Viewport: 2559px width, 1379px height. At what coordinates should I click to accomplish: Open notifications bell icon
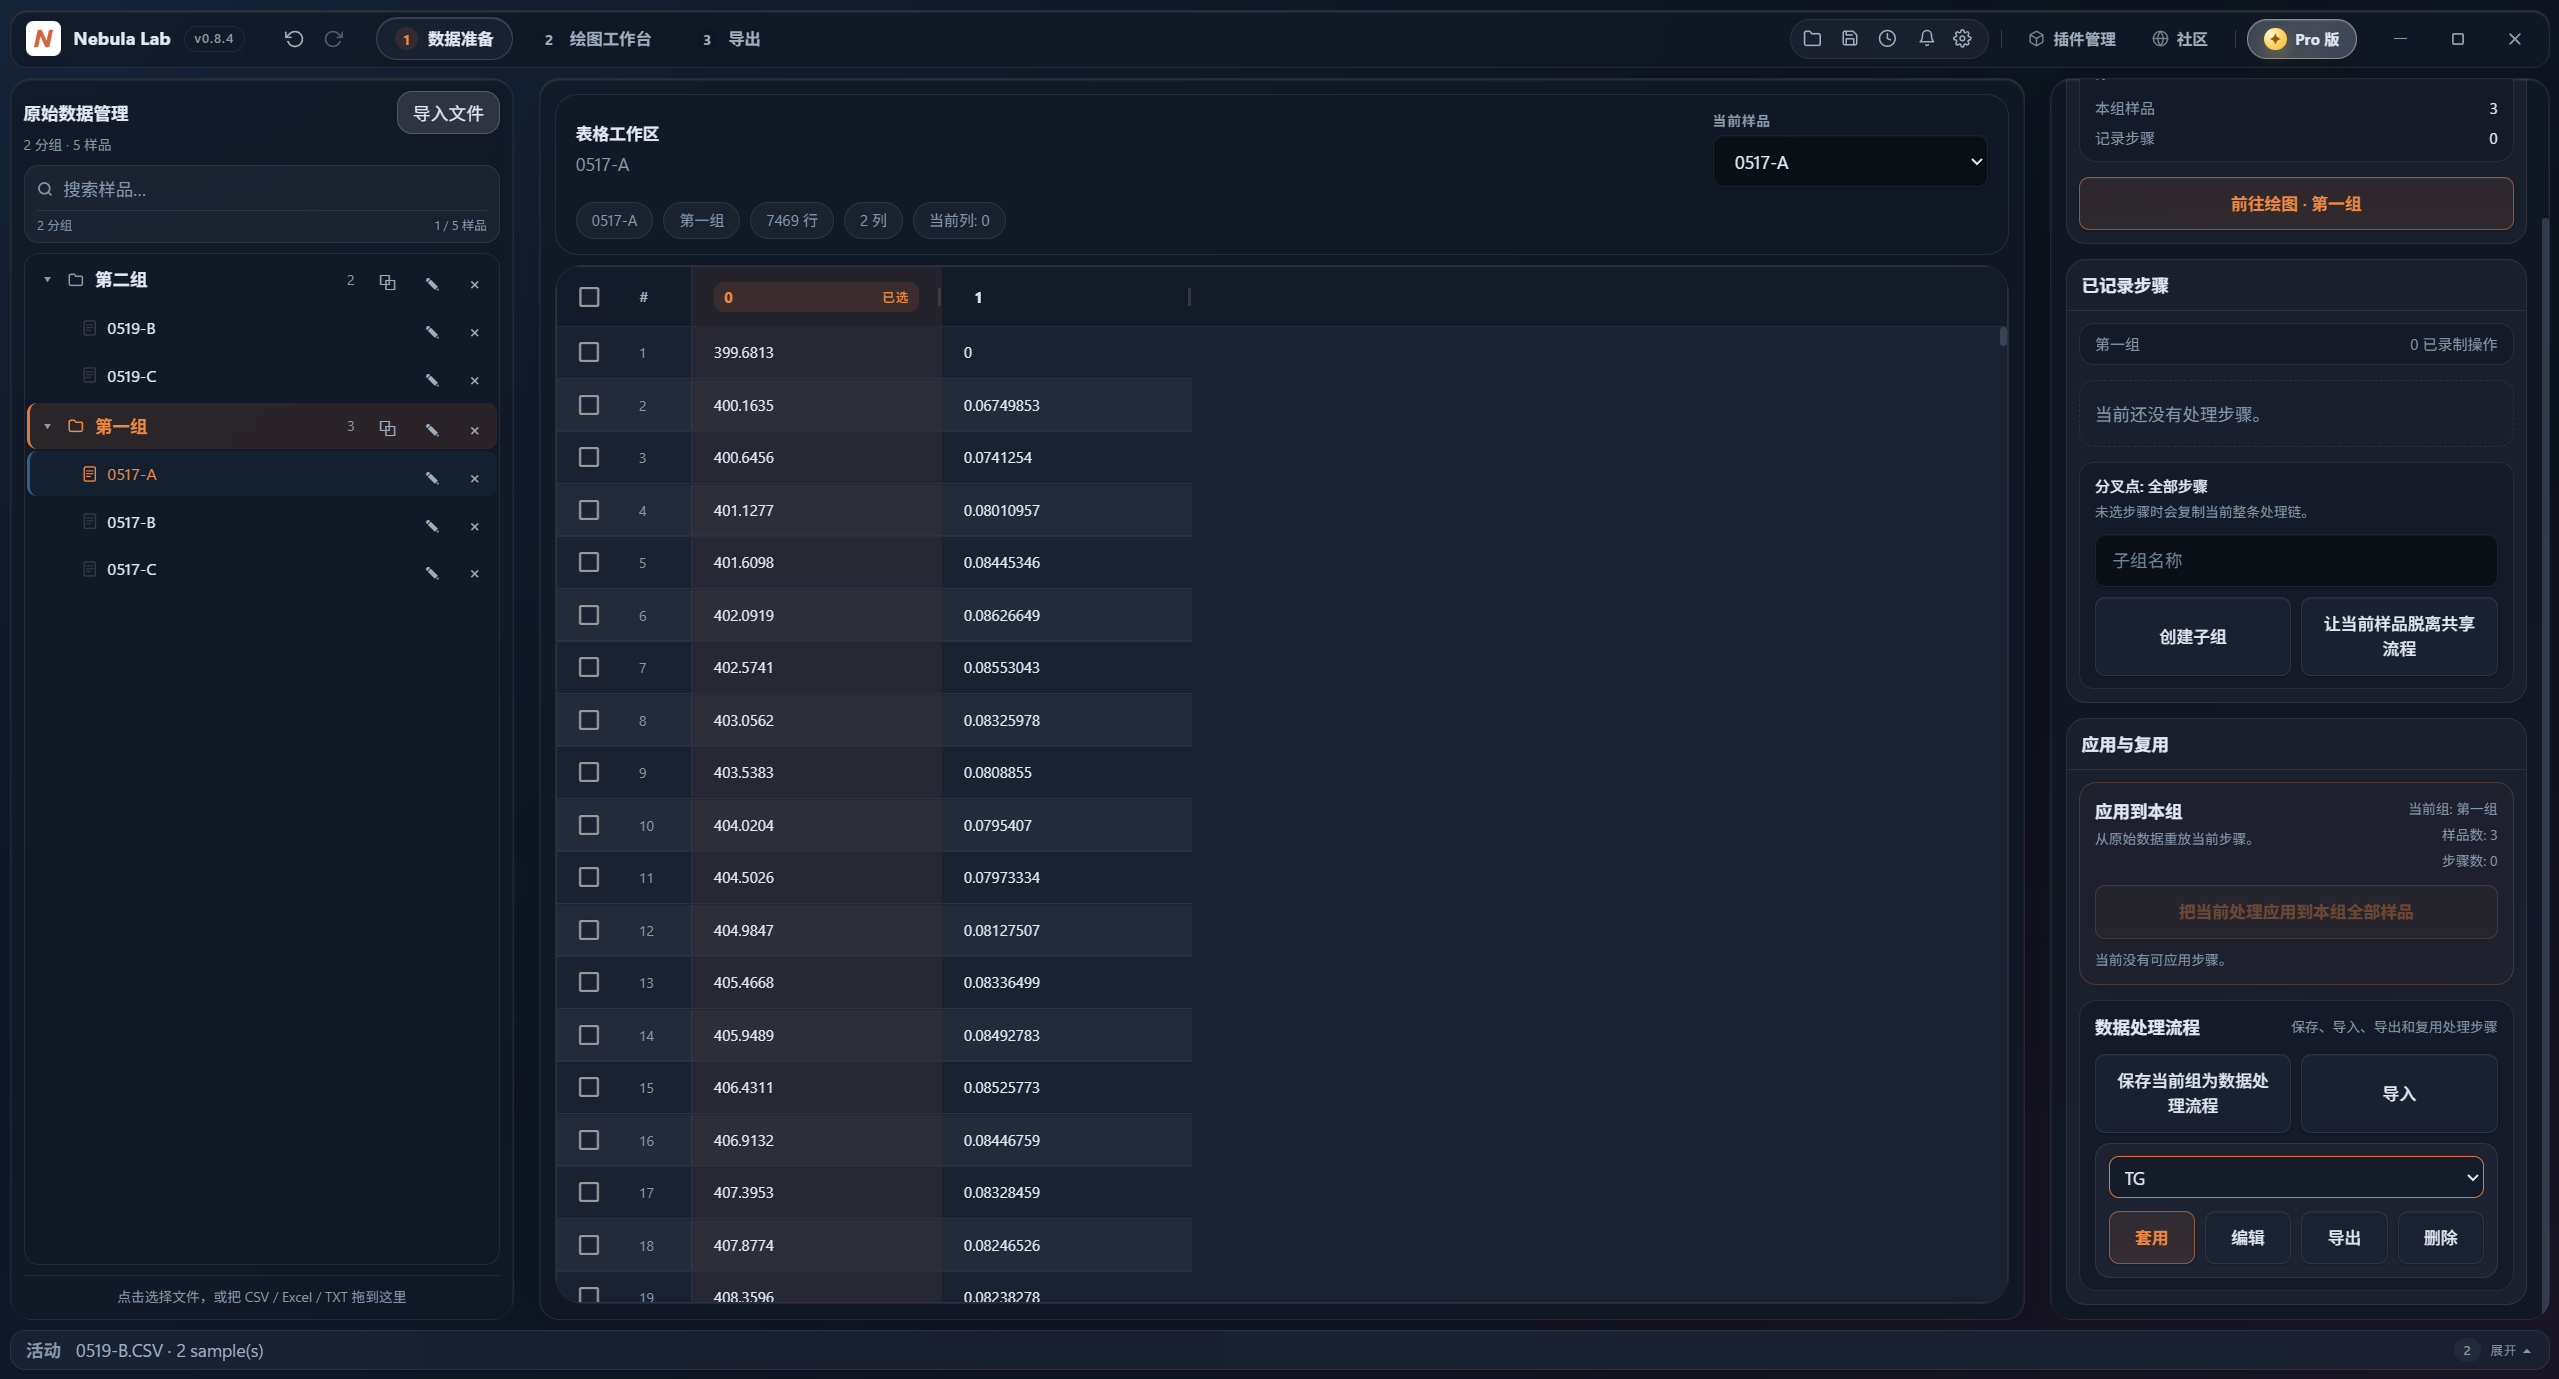[x=1926, y=39]
